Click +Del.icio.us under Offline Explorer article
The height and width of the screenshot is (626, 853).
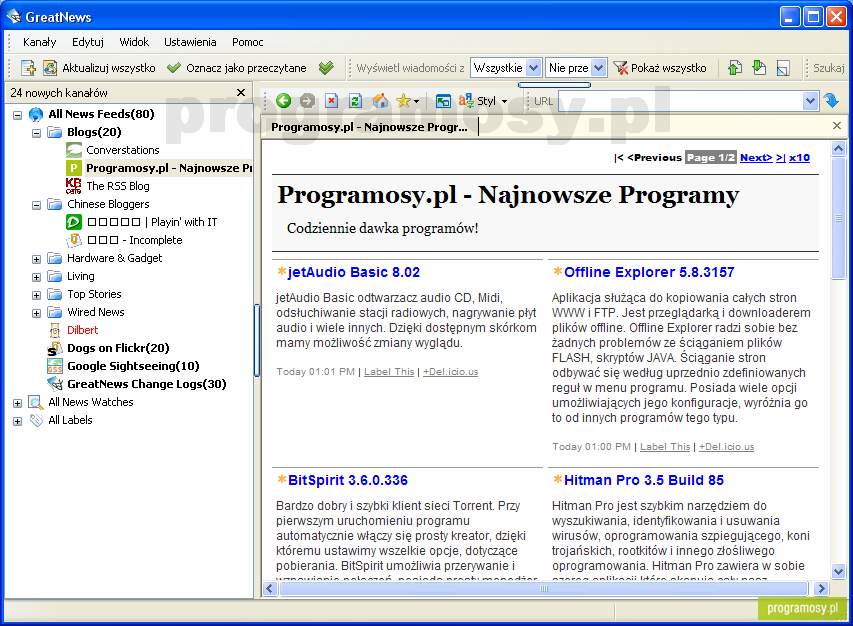point(726,447)
